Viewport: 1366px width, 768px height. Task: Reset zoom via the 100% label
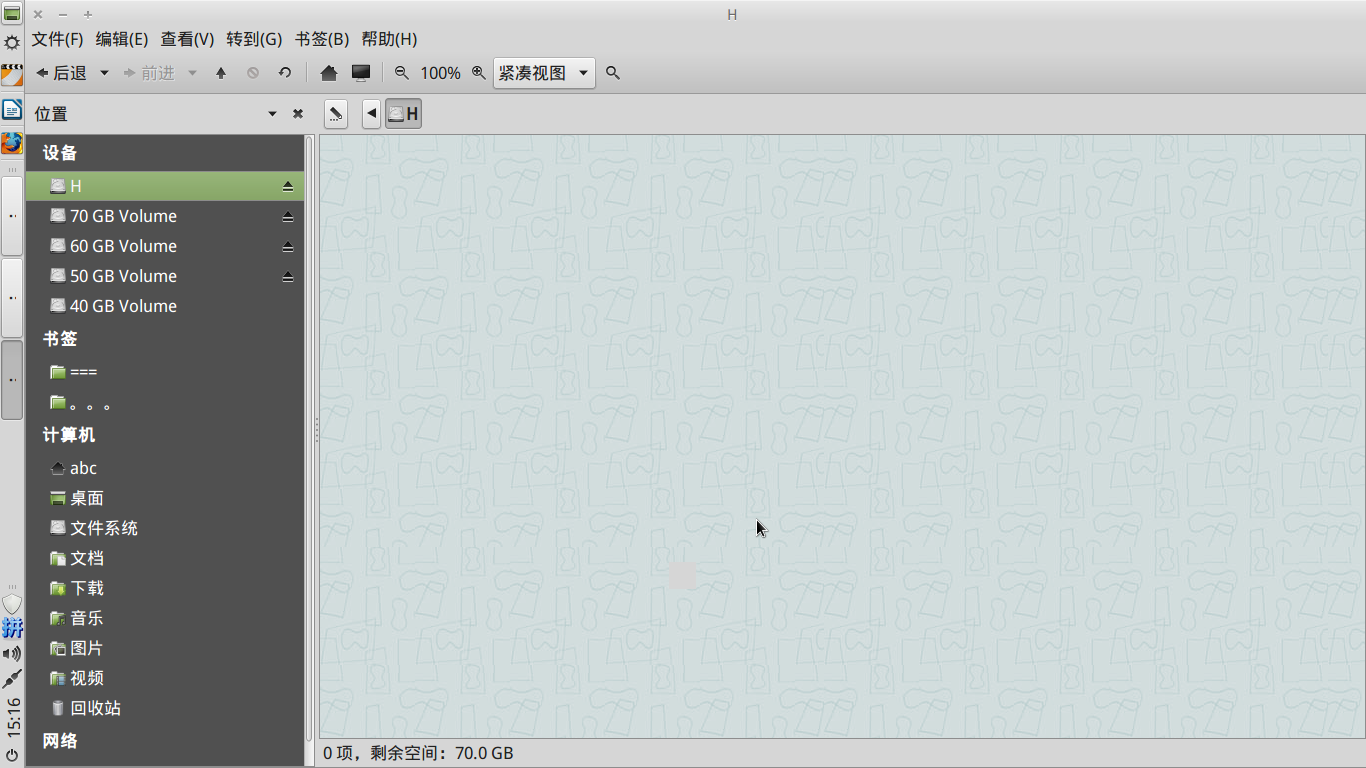440,73
